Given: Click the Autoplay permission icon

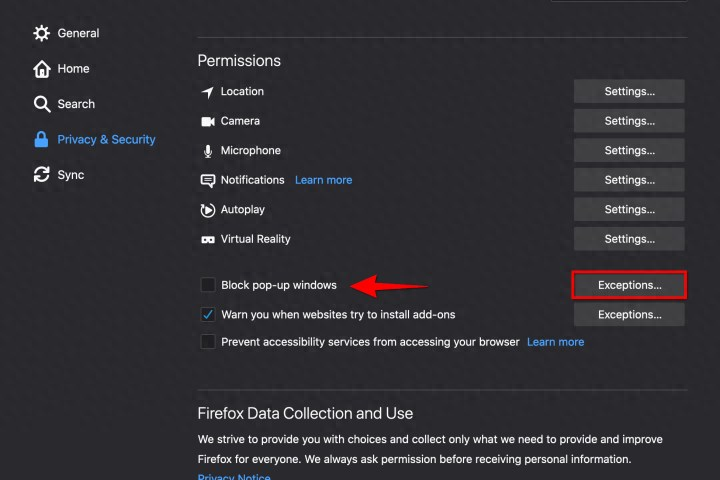Looking at the screenshot, I should pyautogui.click(x=208, y=210).
